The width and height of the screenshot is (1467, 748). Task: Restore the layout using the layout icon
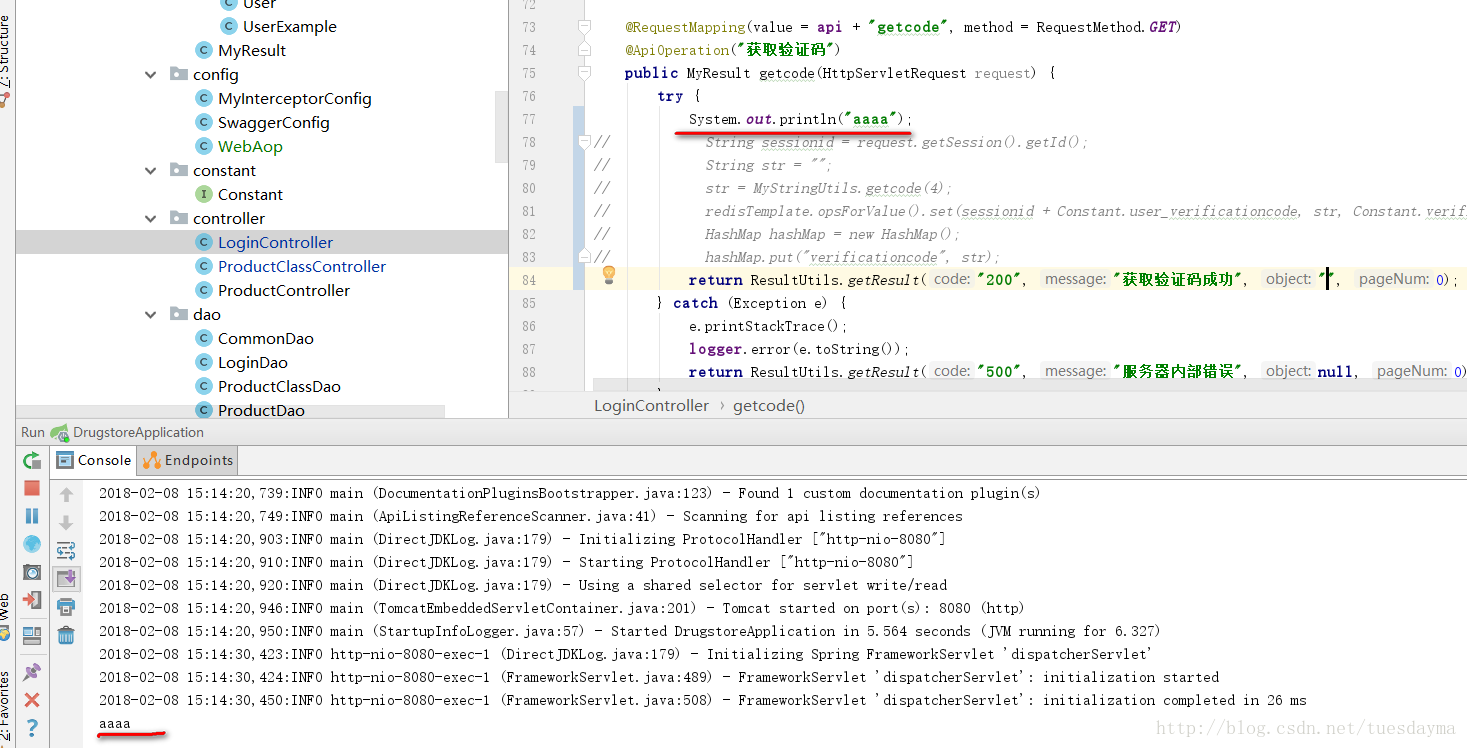click(x=32, y=635)
